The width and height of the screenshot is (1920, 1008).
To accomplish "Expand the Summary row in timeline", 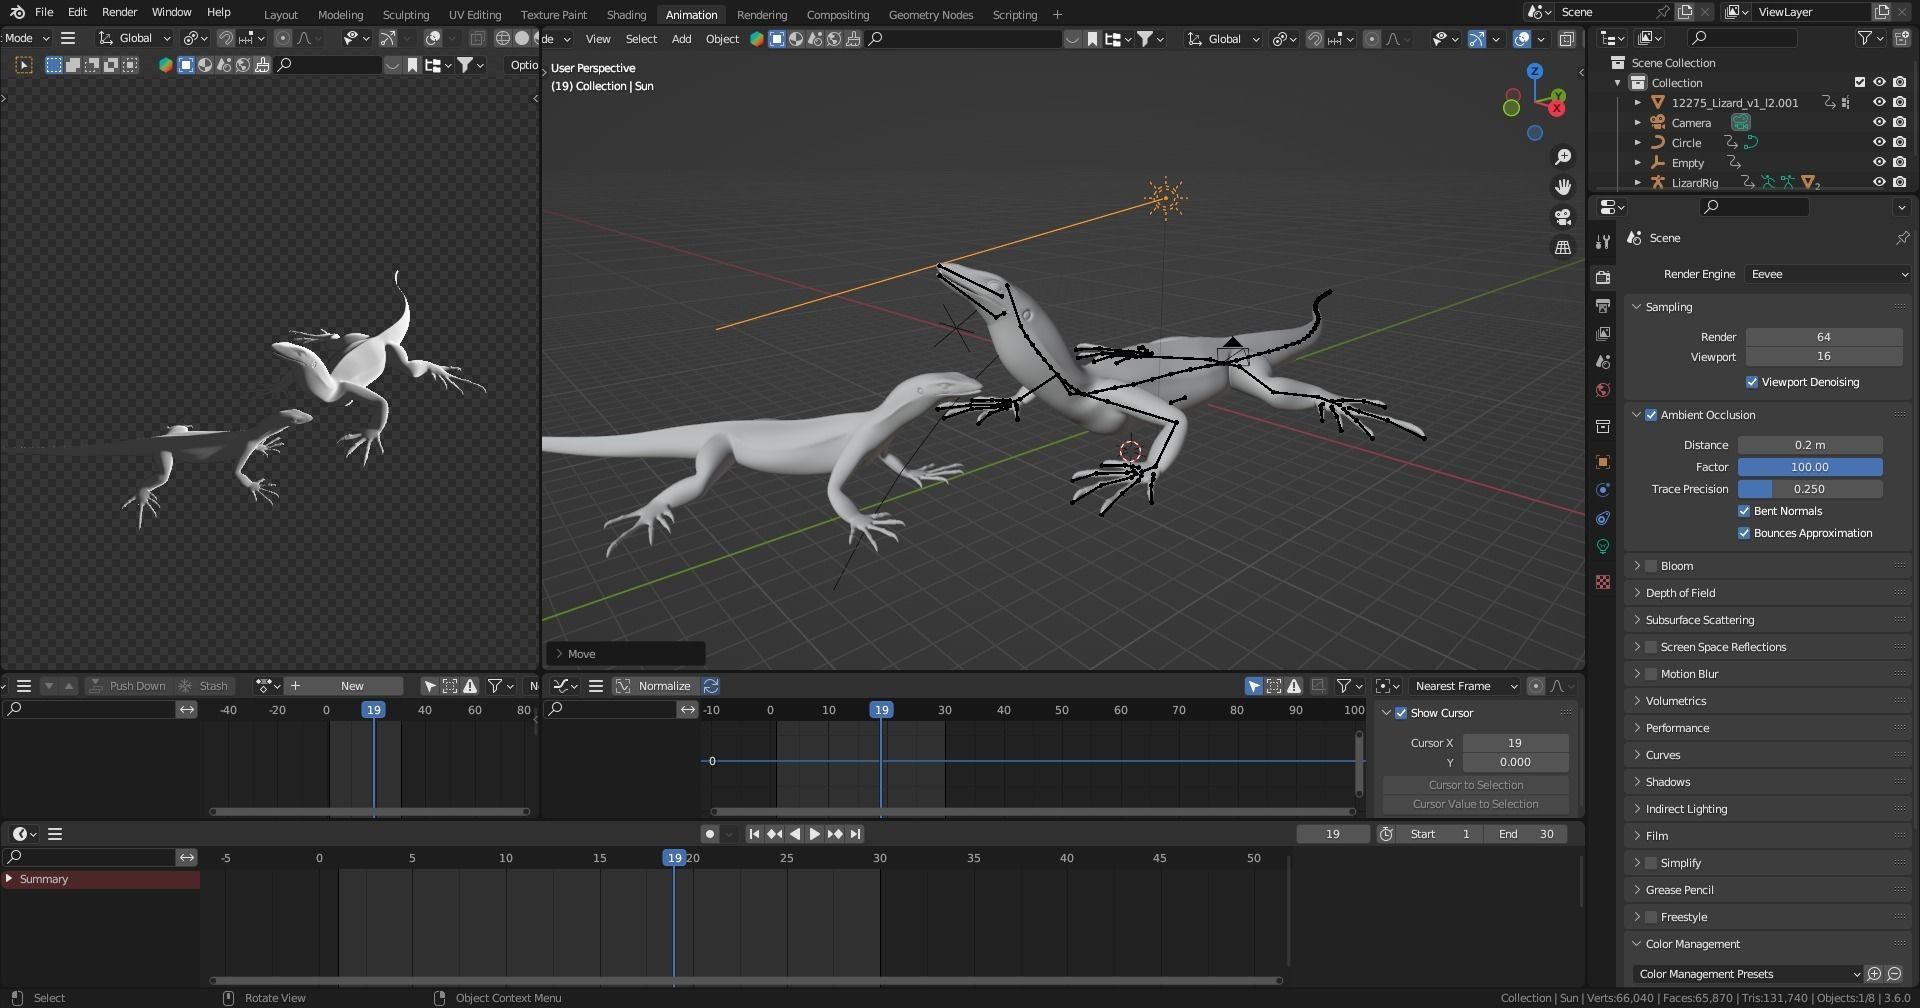I will (x=9, y=879).
